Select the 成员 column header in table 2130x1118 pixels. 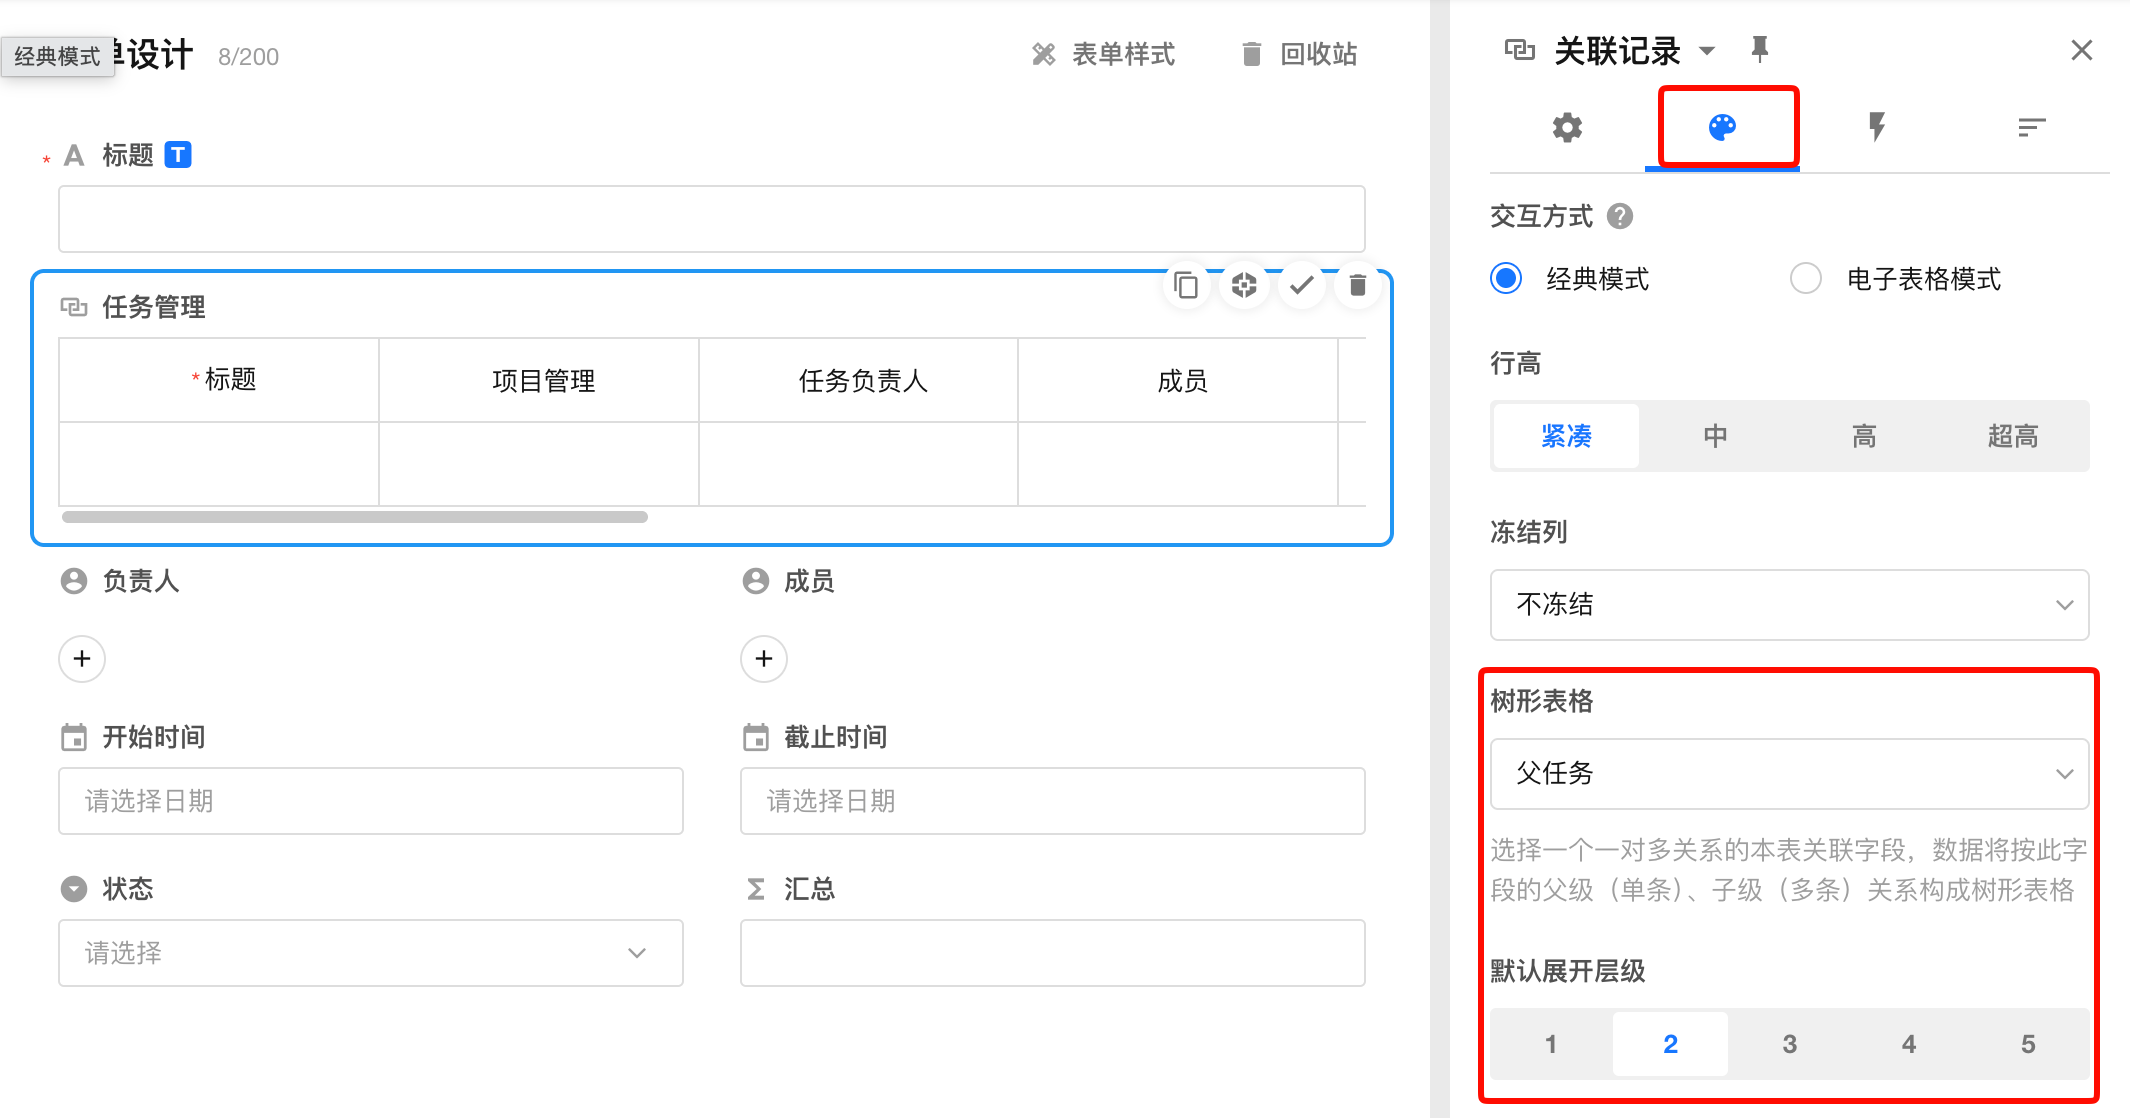(1178, 380)
